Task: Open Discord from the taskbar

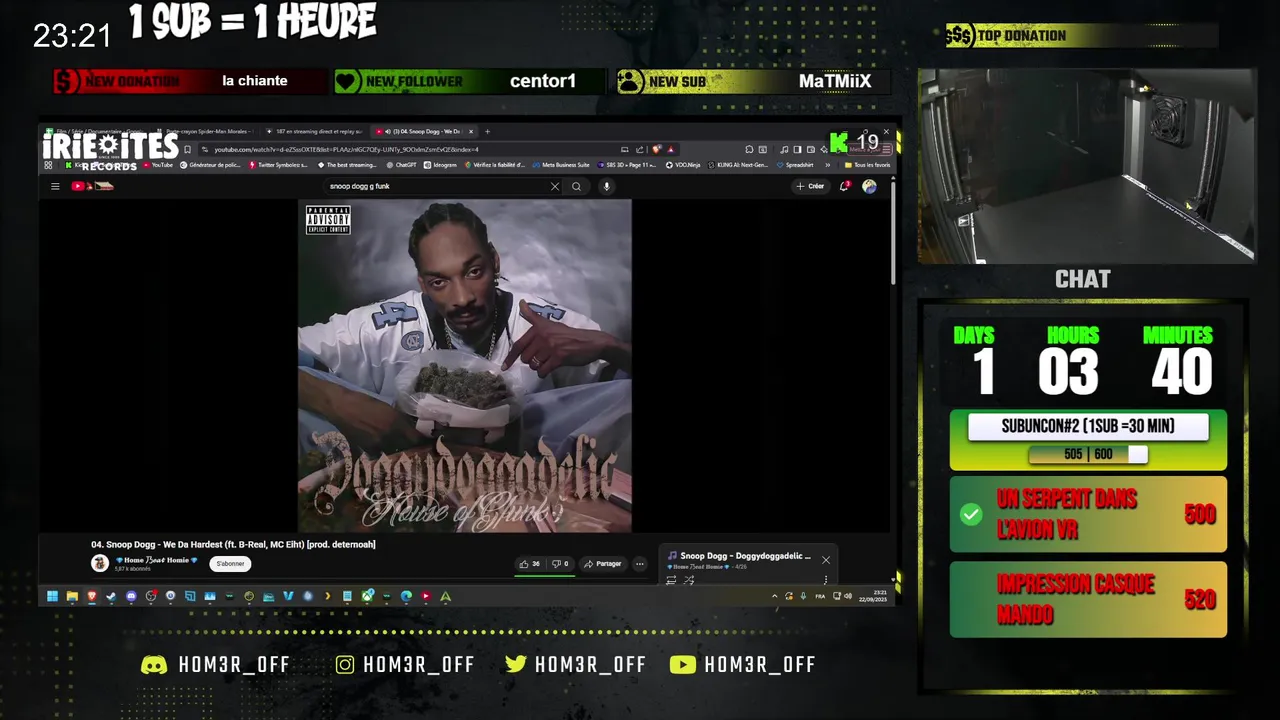Action: 131,596
